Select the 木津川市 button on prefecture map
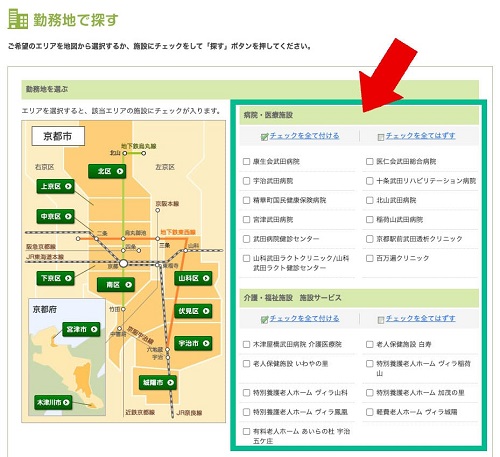 click(x=53, y=402)
